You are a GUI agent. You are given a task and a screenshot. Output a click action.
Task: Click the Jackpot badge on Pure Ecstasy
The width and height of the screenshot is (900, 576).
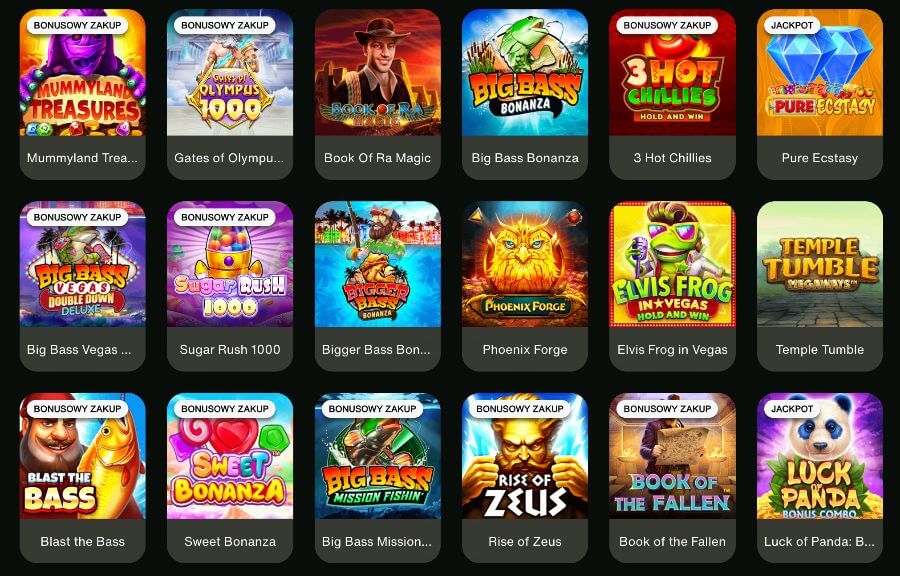(792, 25)
